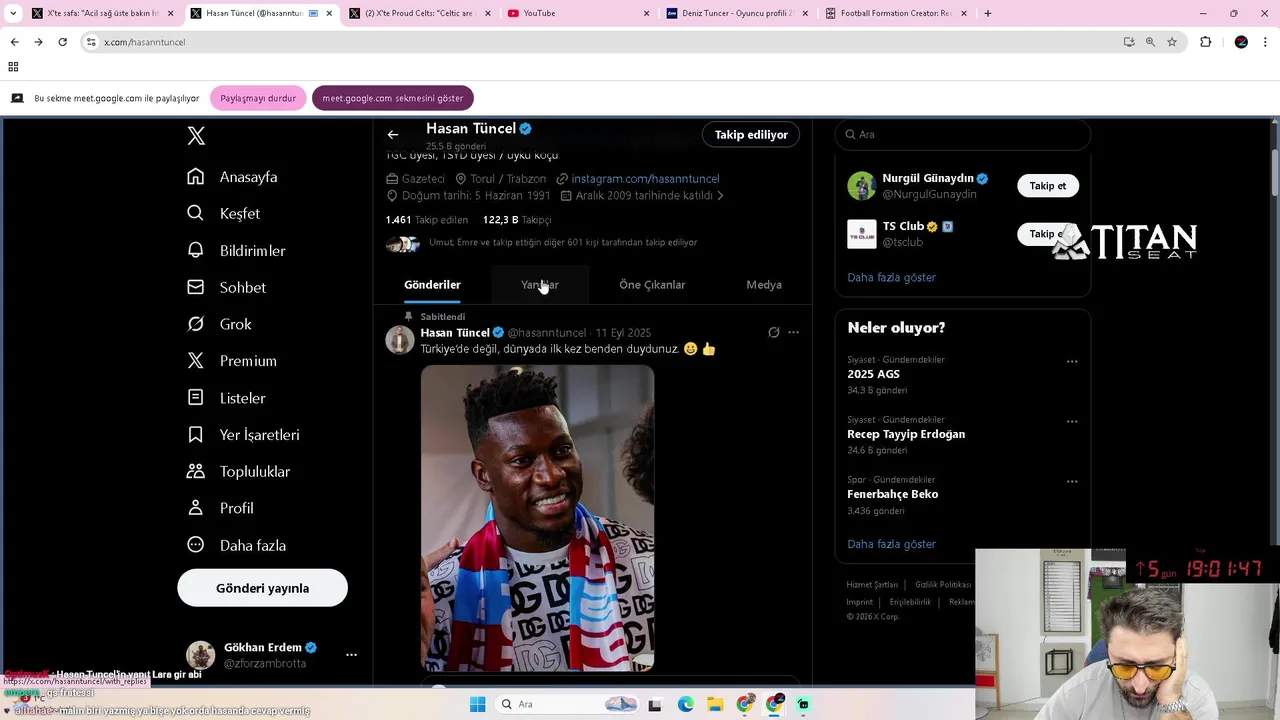
Task: Open Recep Tayyip Erdoğan trend
Action: (x=906, y=434)
